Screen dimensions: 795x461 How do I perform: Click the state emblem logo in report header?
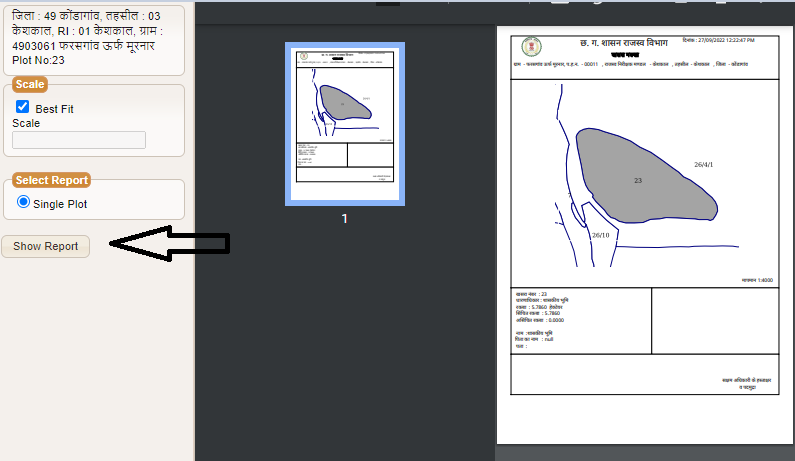[x=529, y=48]
